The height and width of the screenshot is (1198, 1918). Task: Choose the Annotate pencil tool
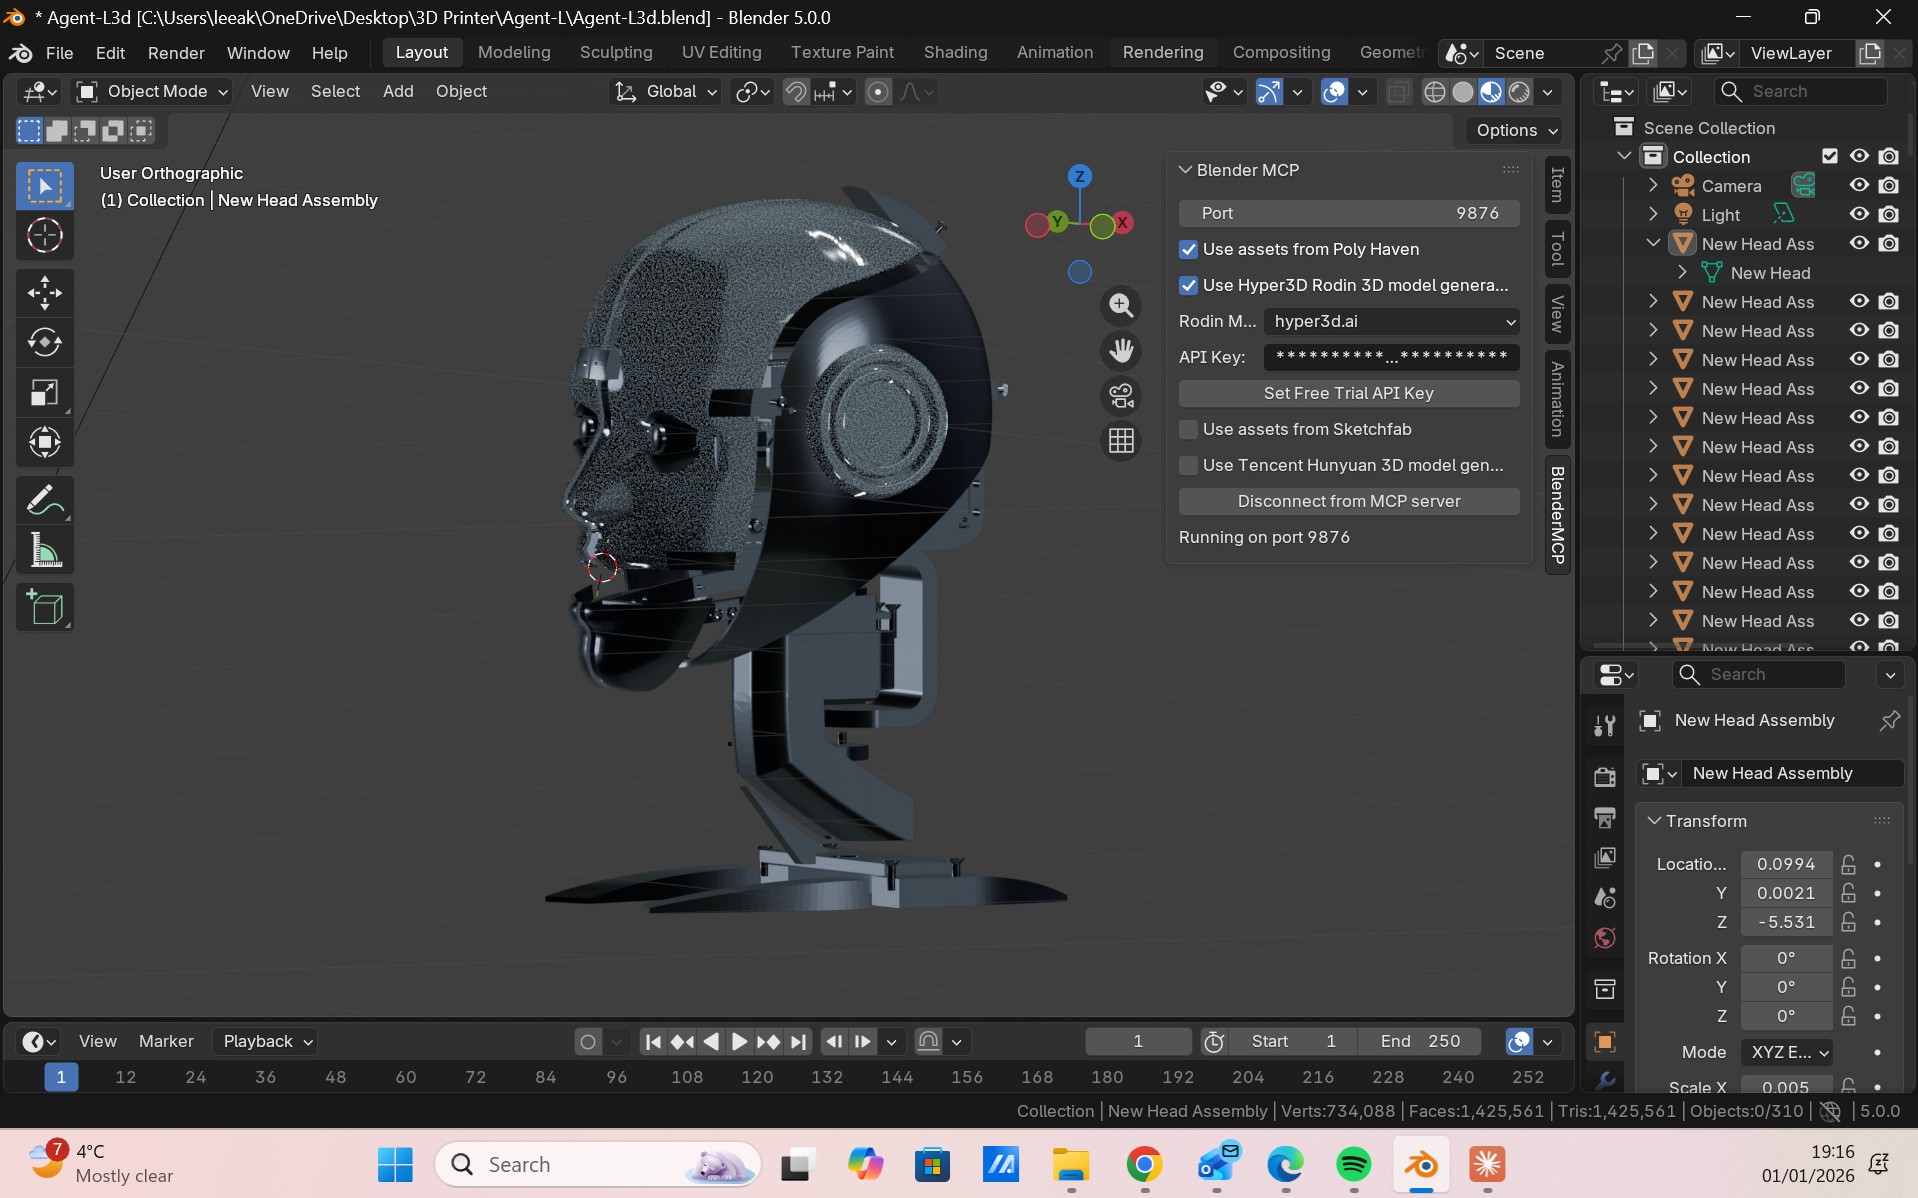44,500
